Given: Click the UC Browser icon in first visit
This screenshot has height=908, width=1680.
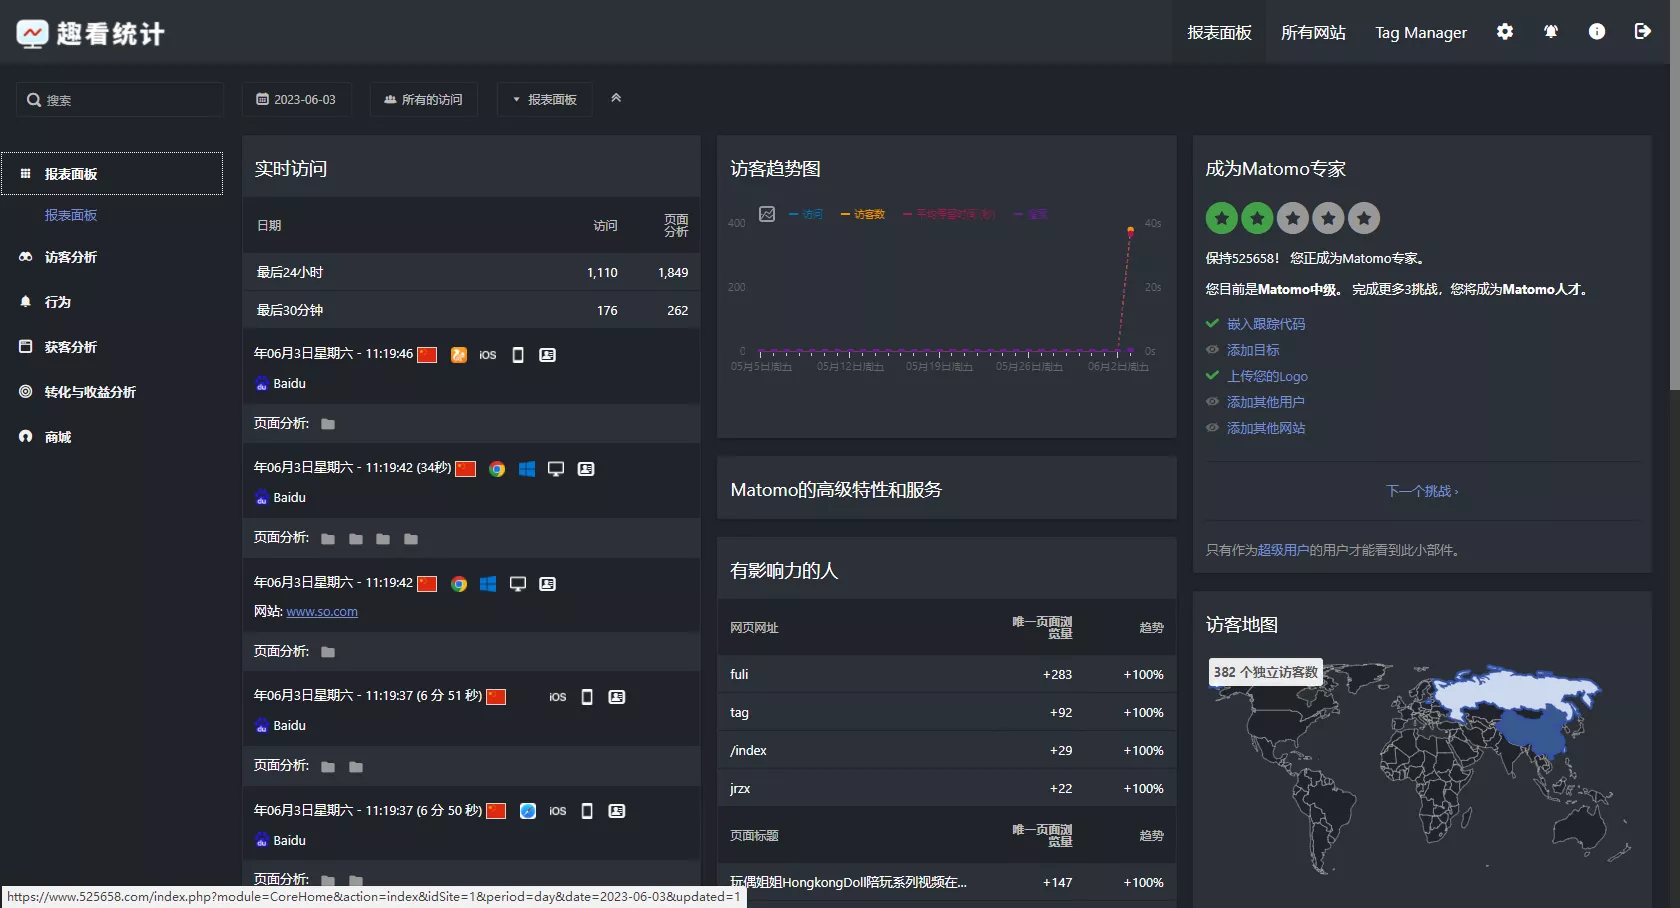Looking at the screenshot, I should tap(458, 355).
